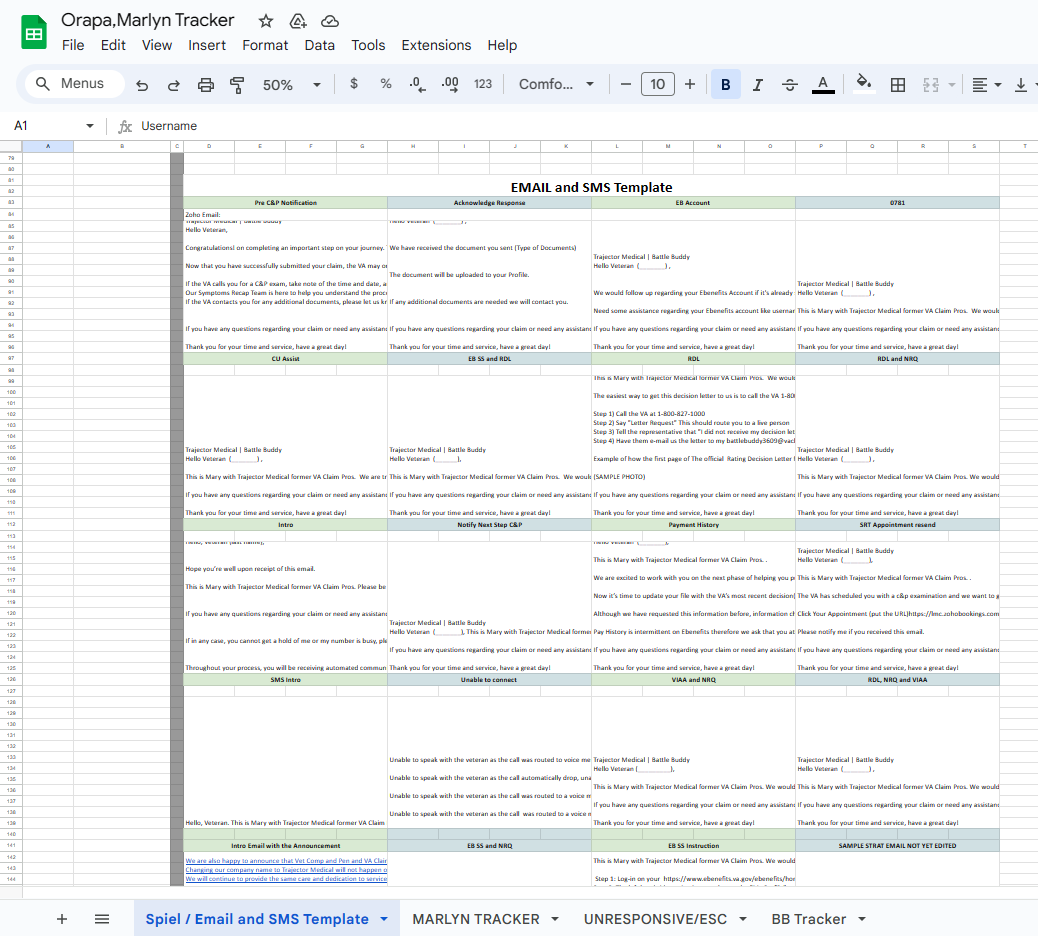The height and width of the screenshot is (936, 1038).
Task: Click the font size field showing 10
Action: pyautogui.click(x=657, y=84)
